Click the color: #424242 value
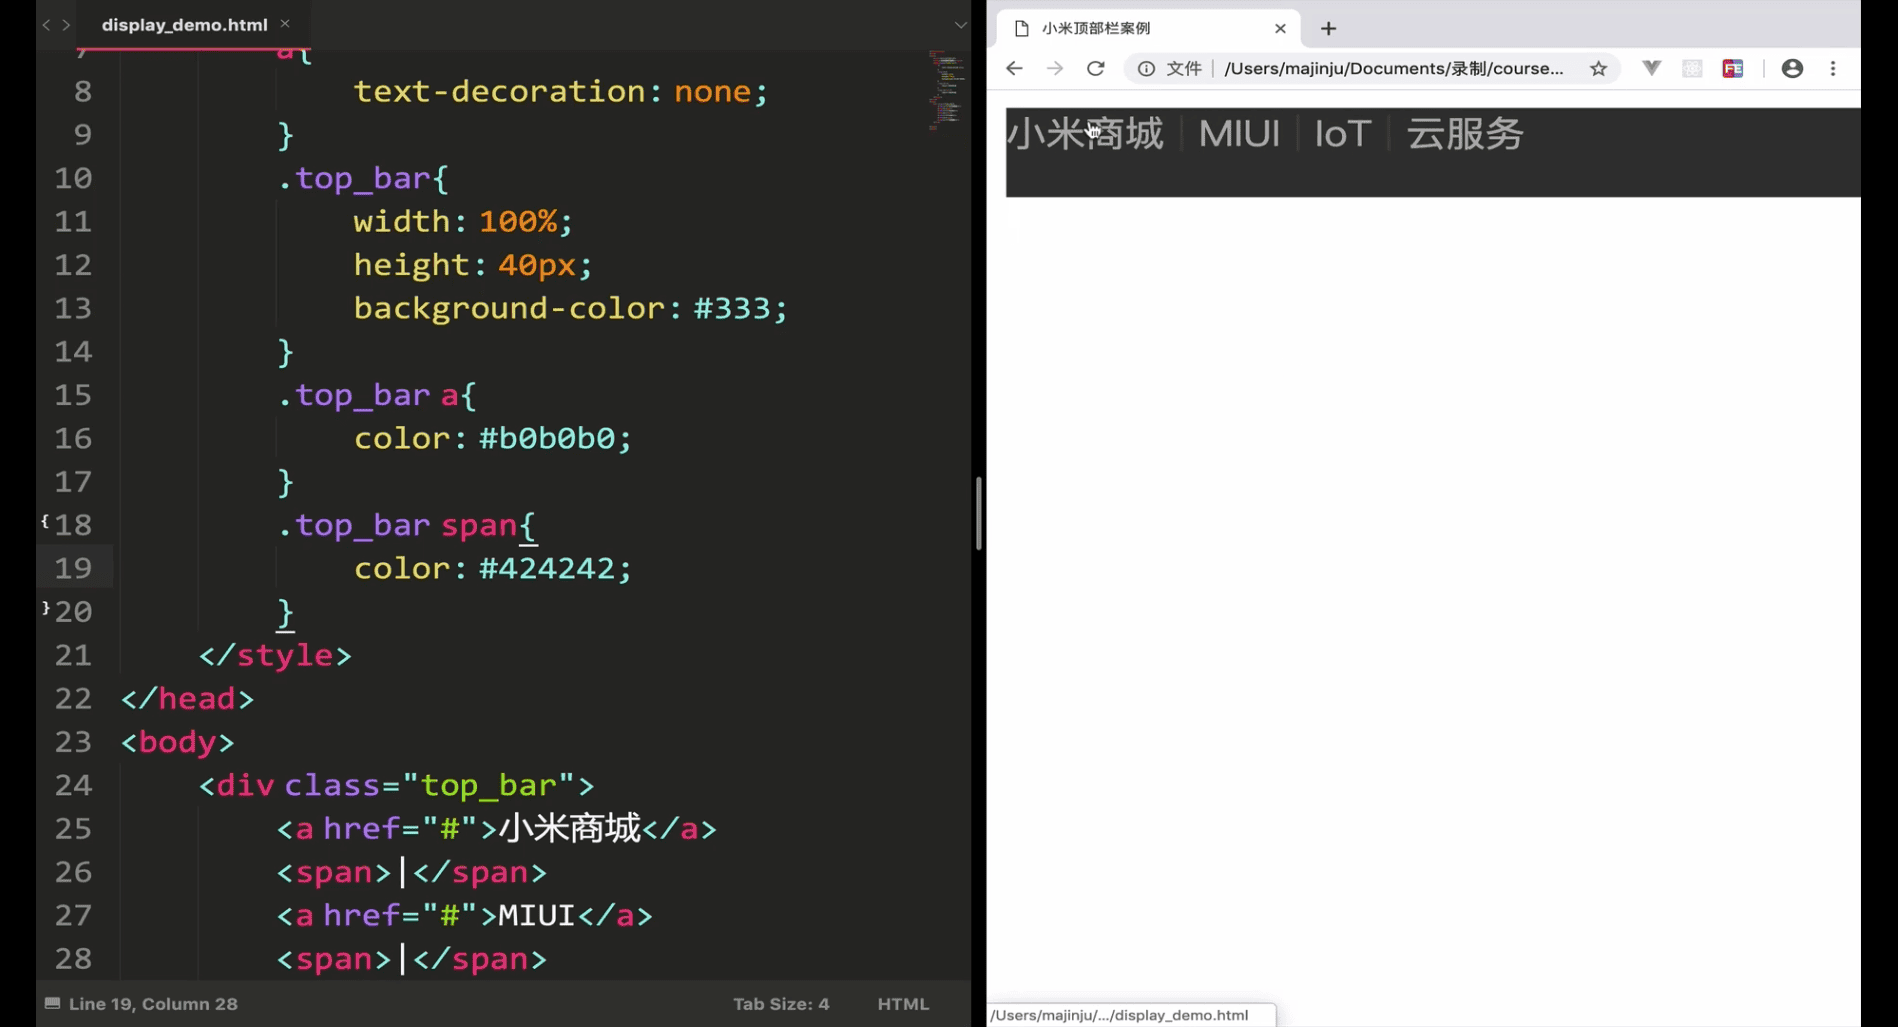Image resolution: width=1898 pixels, height=1027 pixels. [x=546, y=568]
